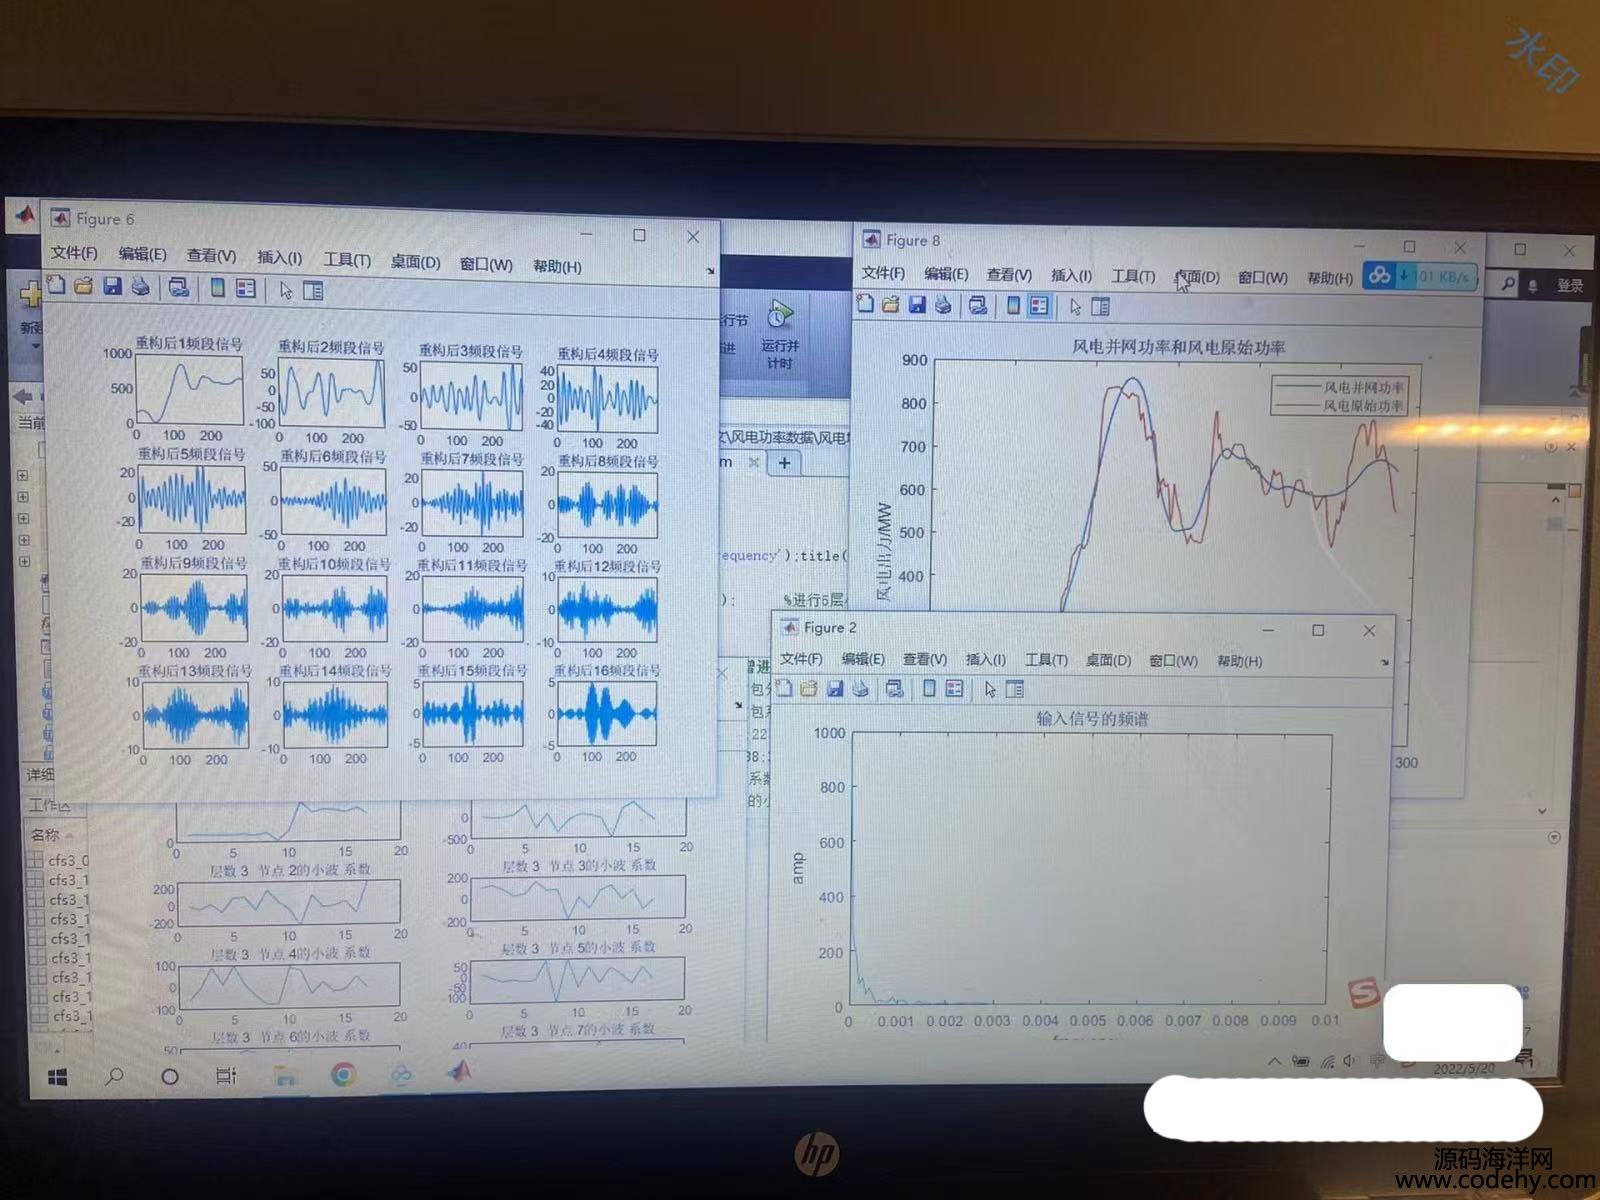Viewport: 1600px width, 1200px height.
Task: Print Figure 8 using the printer icon
Action: [x=942, y=305]
